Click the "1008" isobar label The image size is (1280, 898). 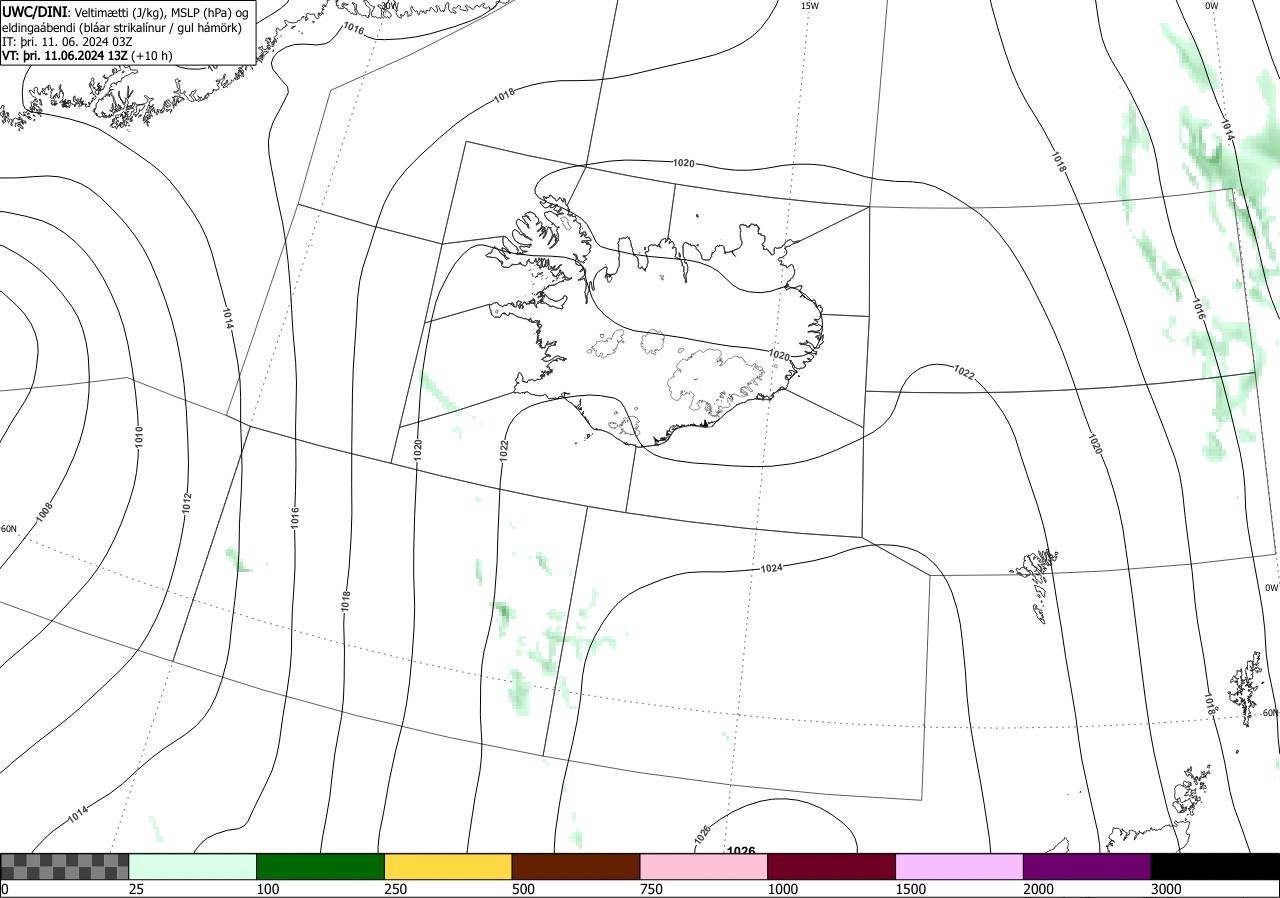tap(45, 513)
